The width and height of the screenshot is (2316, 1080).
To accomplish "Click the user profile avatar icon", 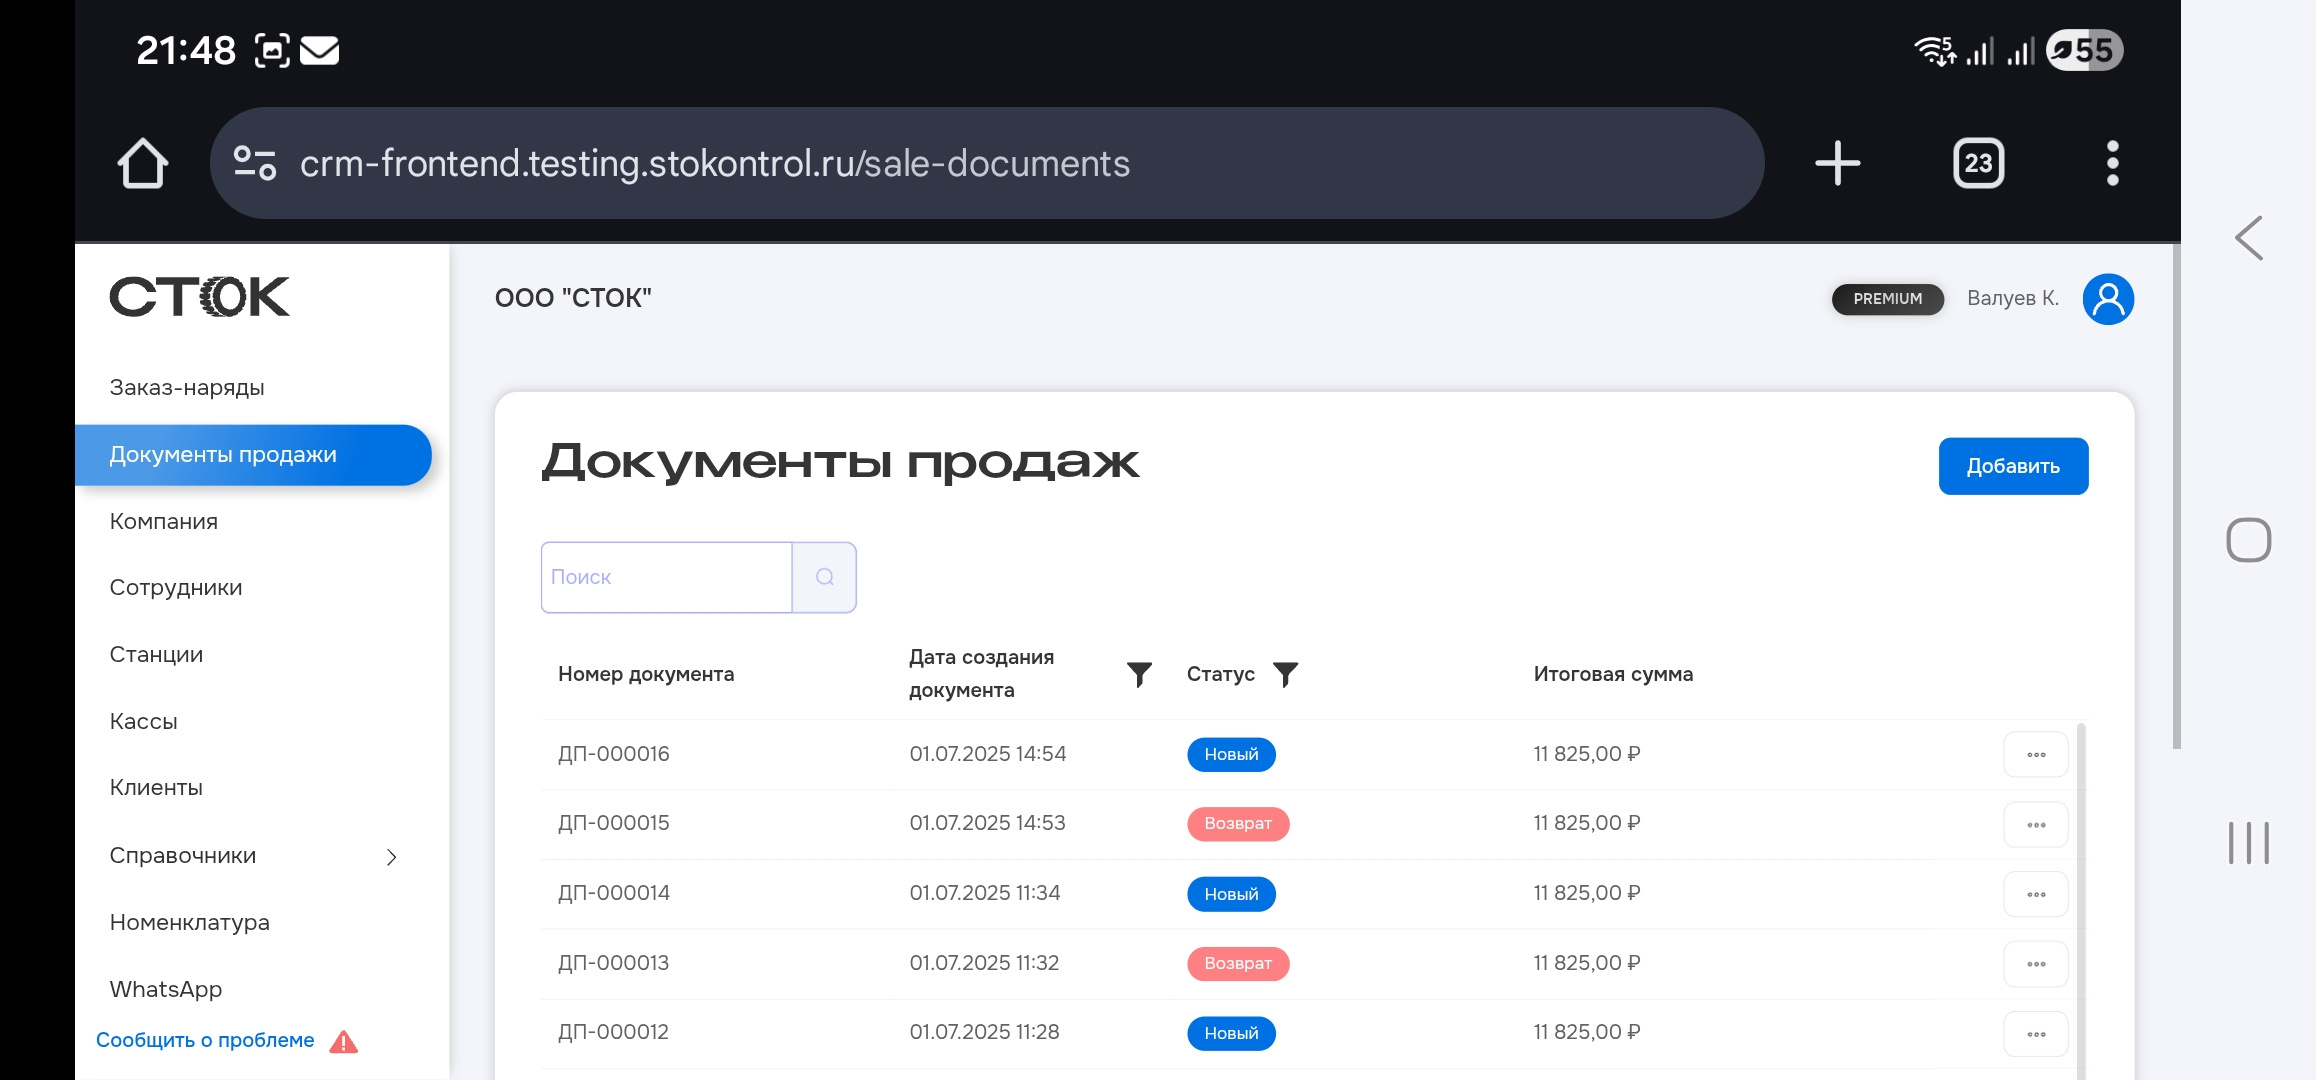I will [2108, 299].
